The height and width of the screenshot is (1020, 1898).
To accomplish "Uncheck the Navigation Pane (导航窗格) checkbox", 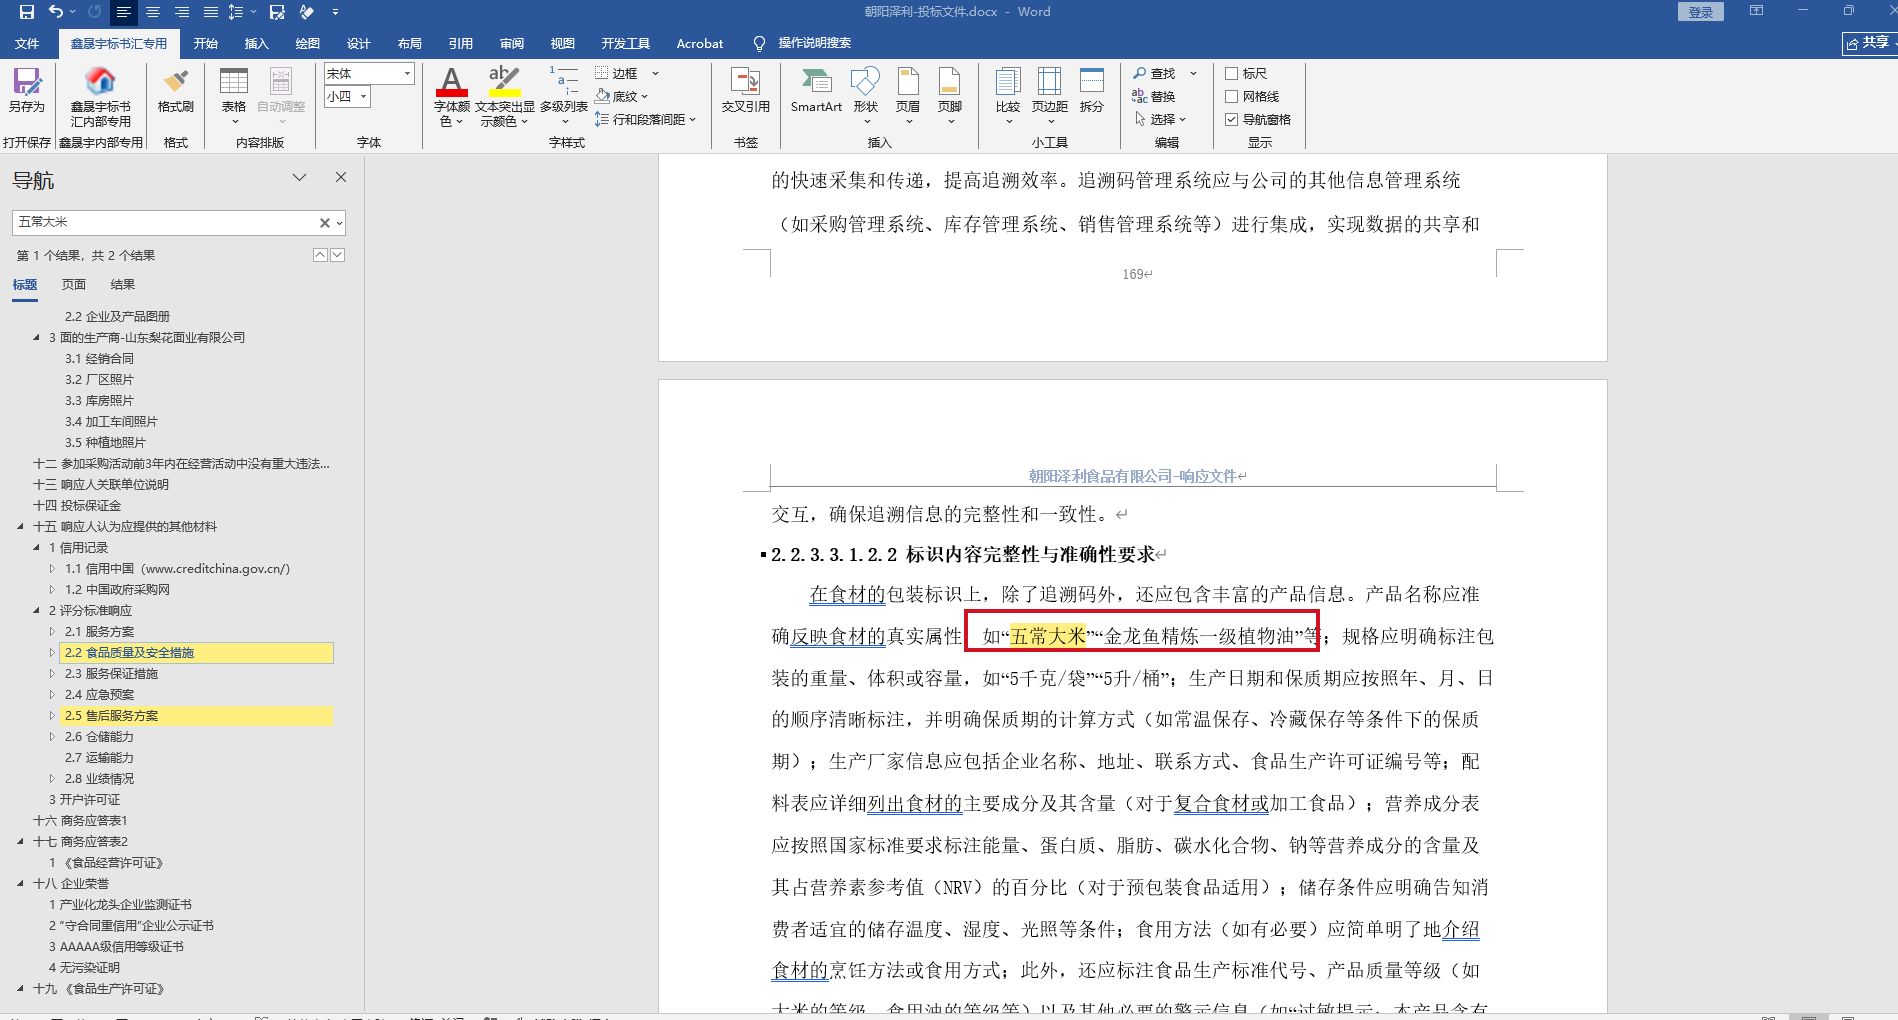I will click(1232, 120).
